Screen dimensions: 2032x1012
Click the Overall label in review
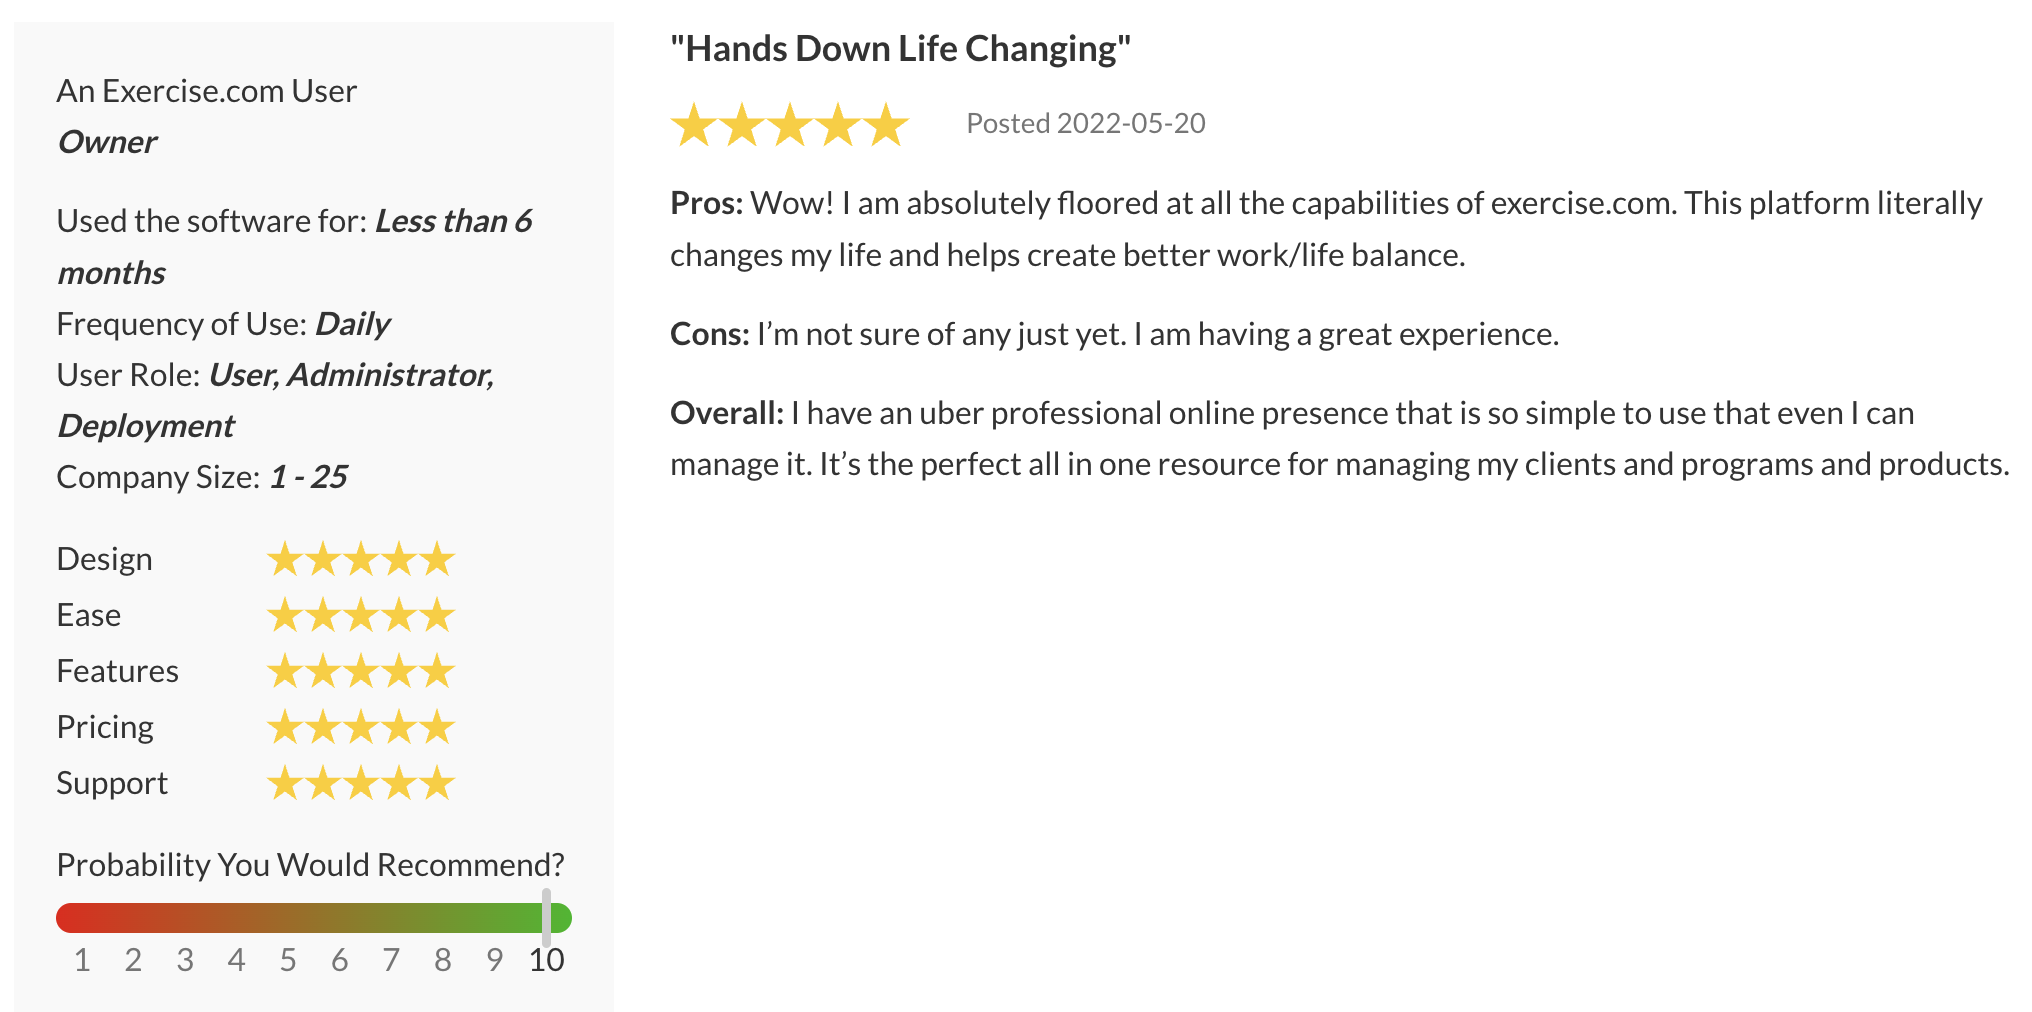[x=726, y=413]
